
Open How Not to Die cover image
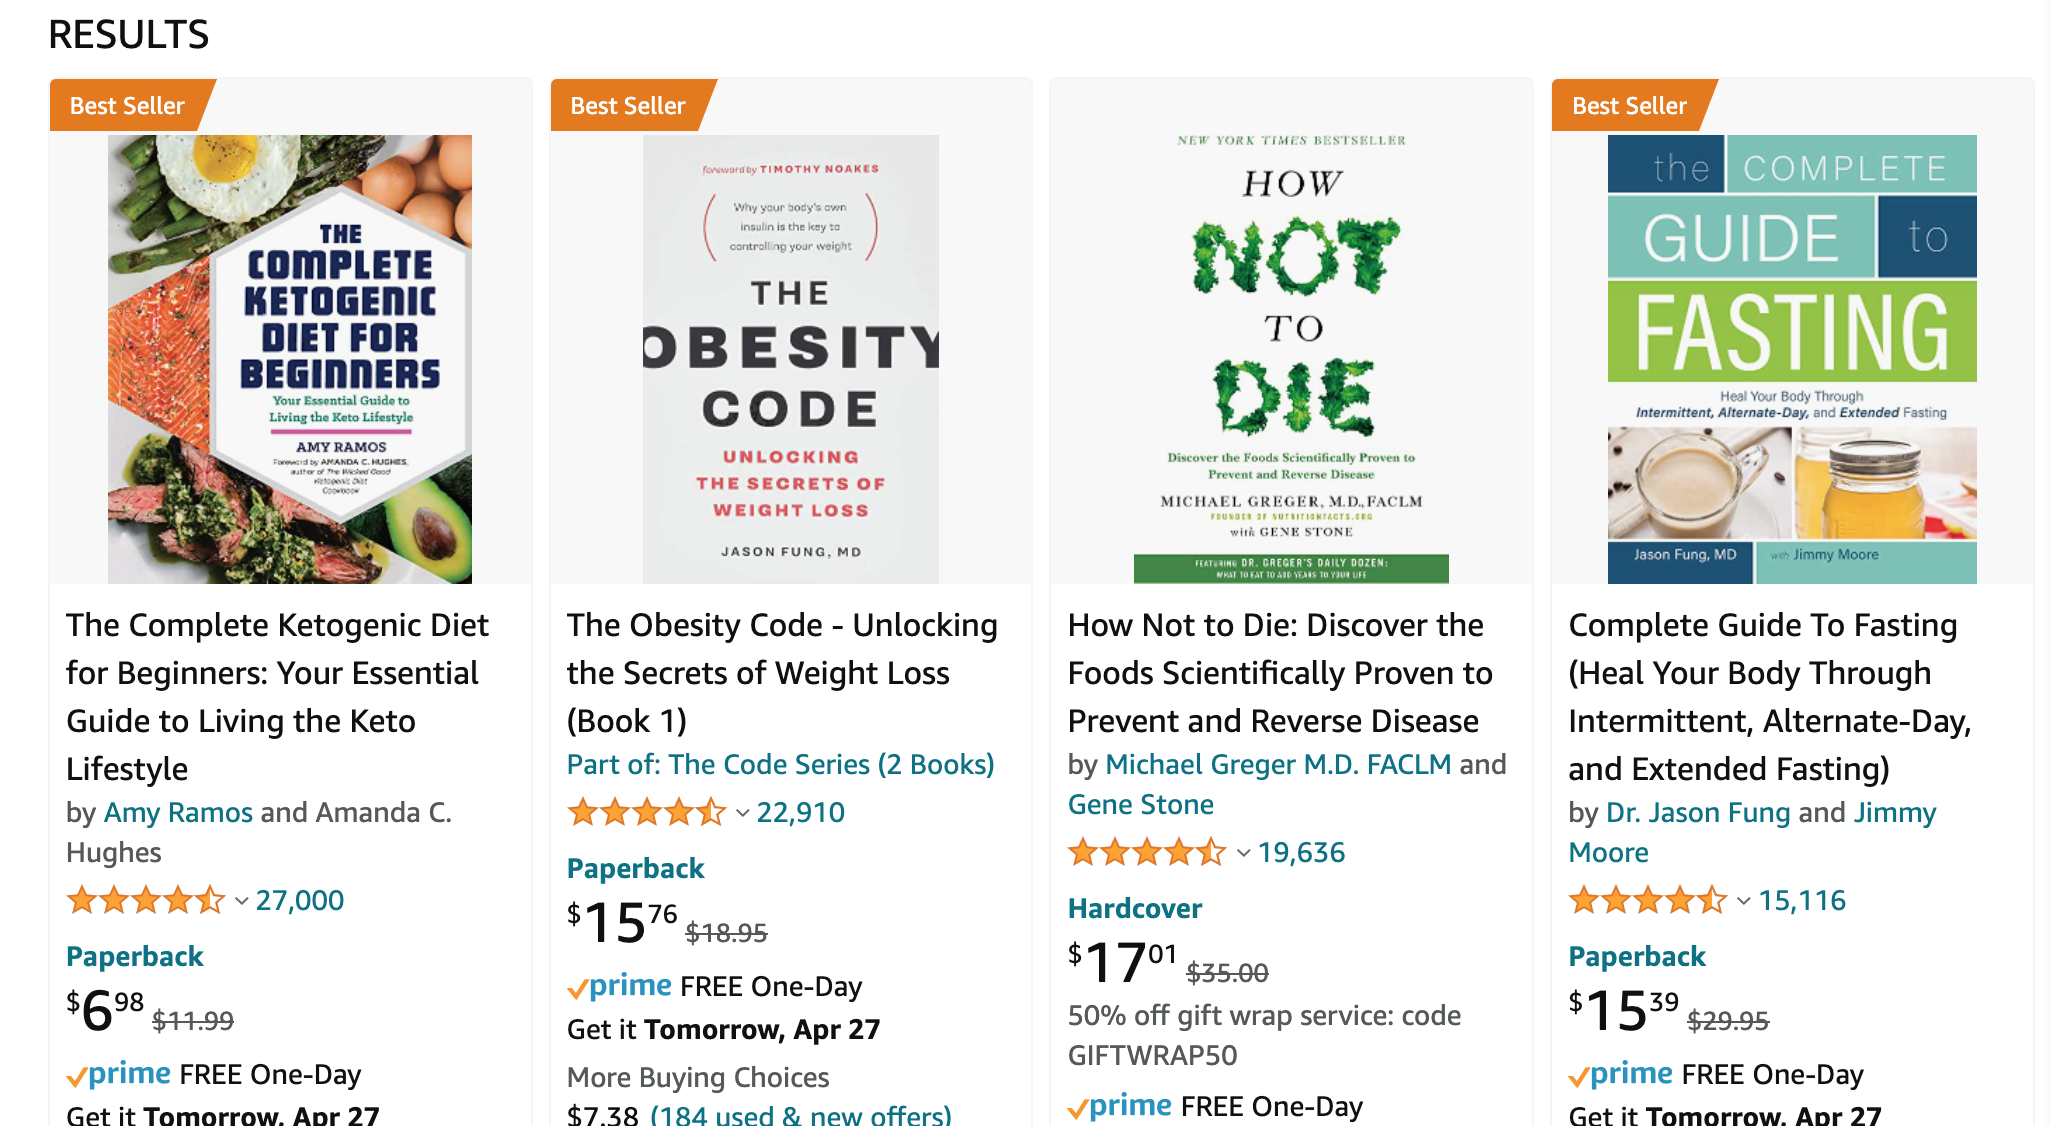(1291, 359)
